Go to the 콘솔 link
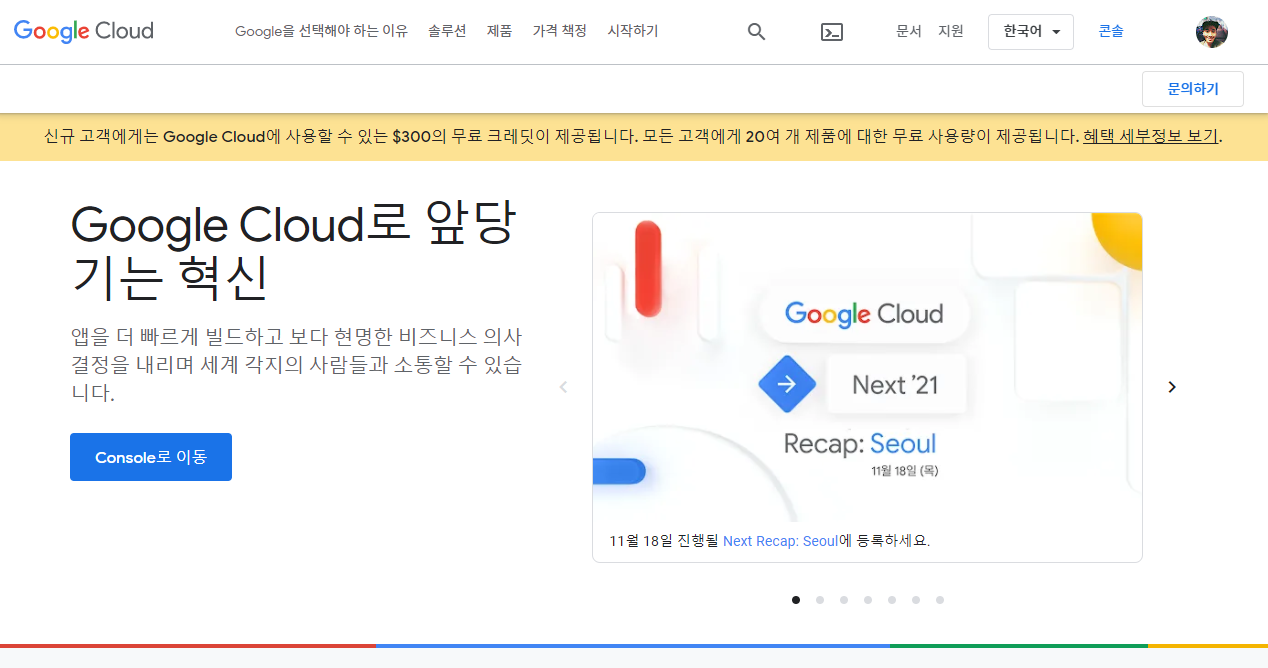The image size is (1268, 668). [x=1110, y=31]
